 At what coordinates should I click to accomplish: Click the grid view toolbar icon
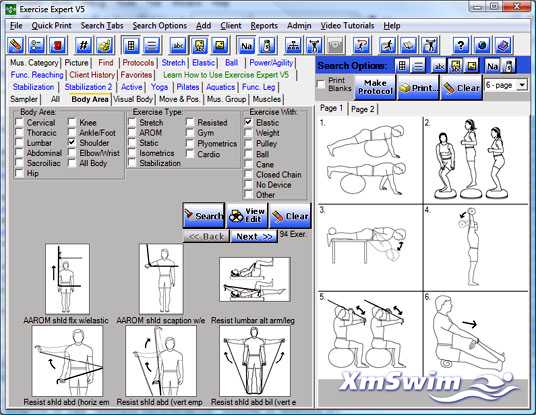[131, 45]
